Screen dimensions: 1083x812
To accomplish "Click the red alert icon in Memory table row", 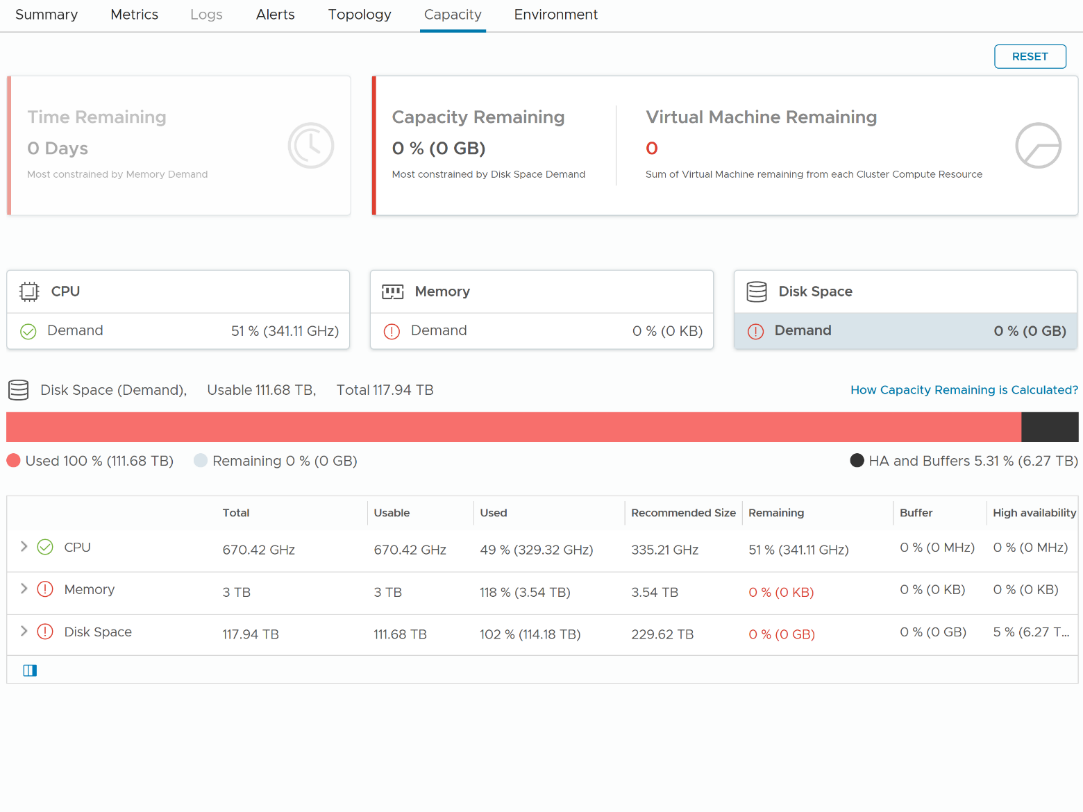I will point(45,589).
